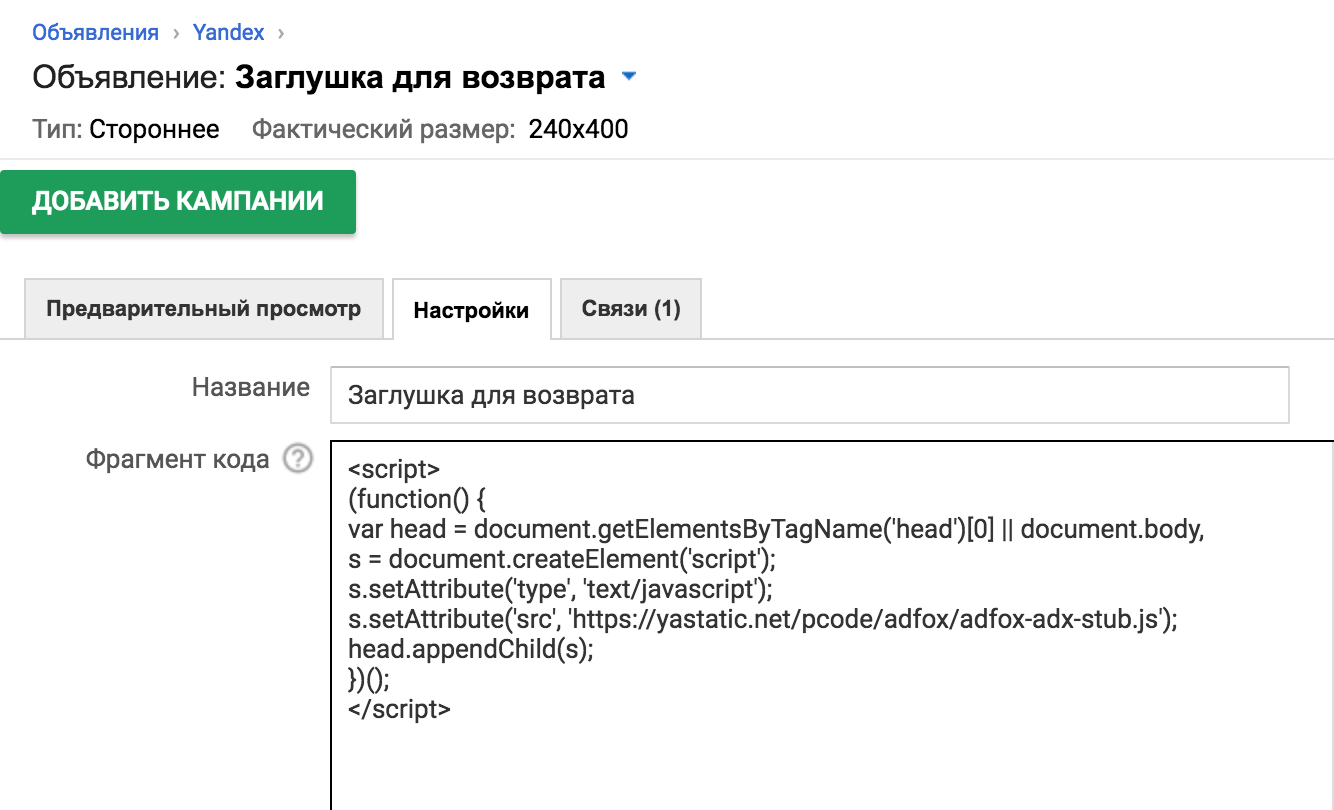This screenshot has width=1334, height=810.
Task: Place cursor on the opening <script> line
Action: pos(394,469)
